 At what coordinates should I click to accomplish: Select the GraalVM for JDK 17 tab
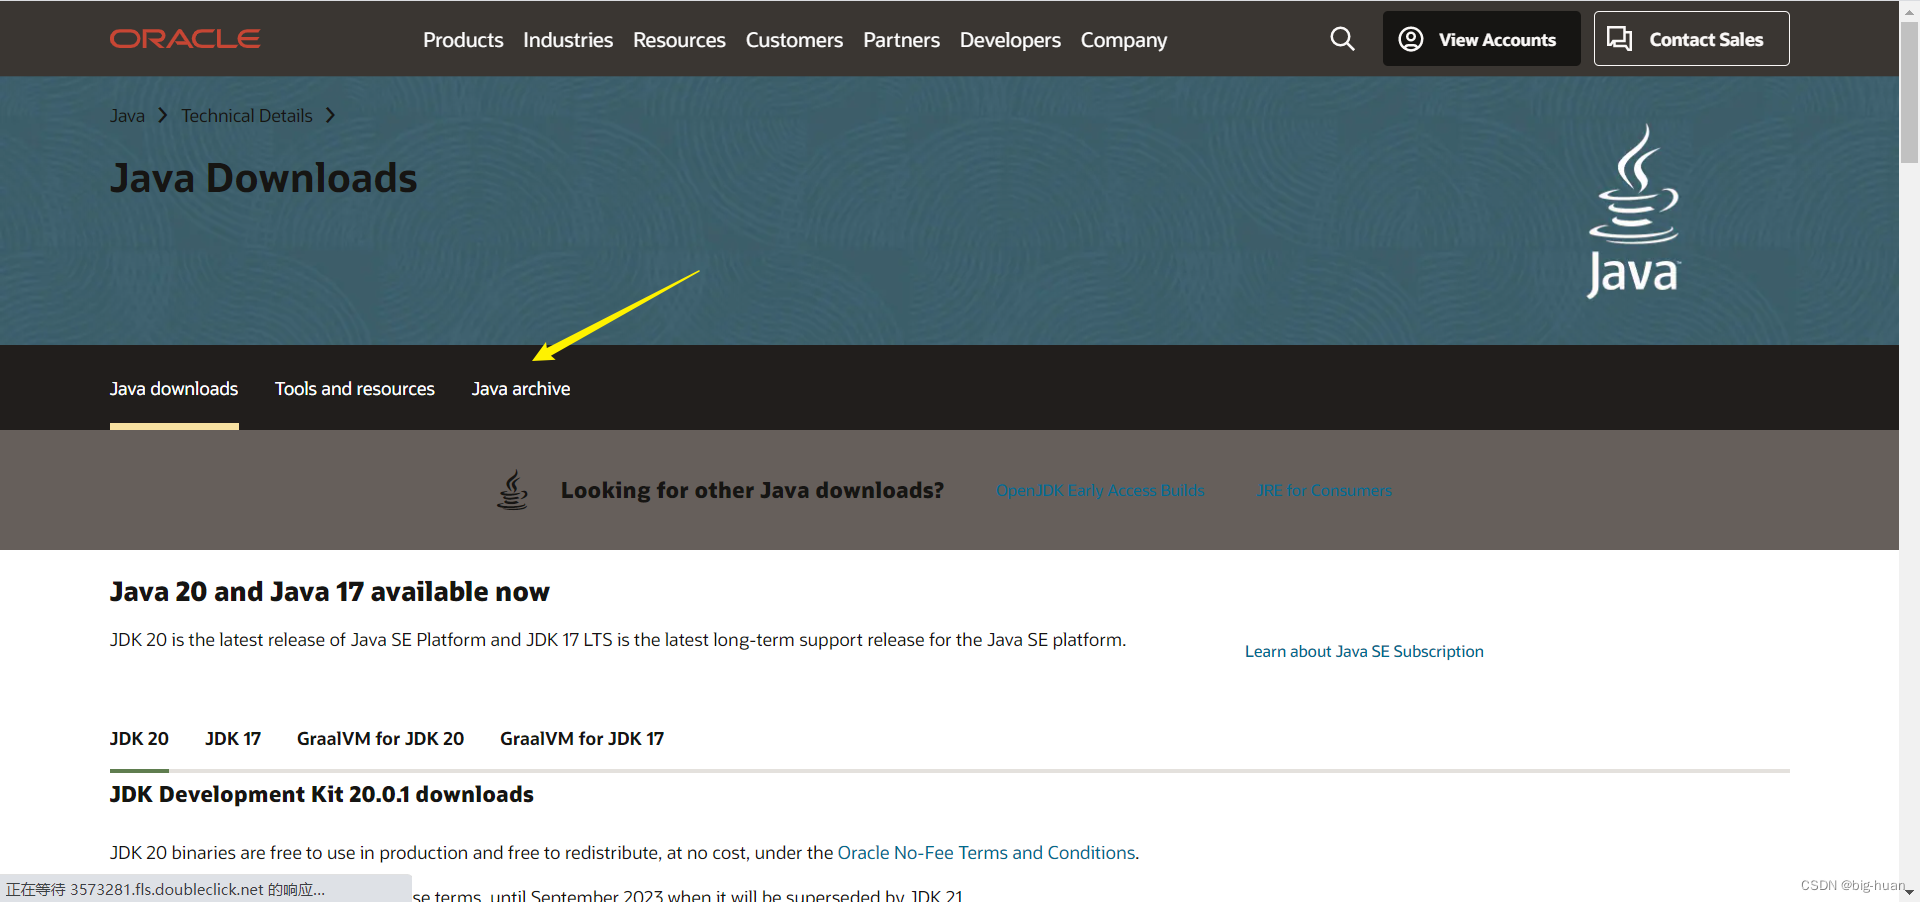[582, 739]
